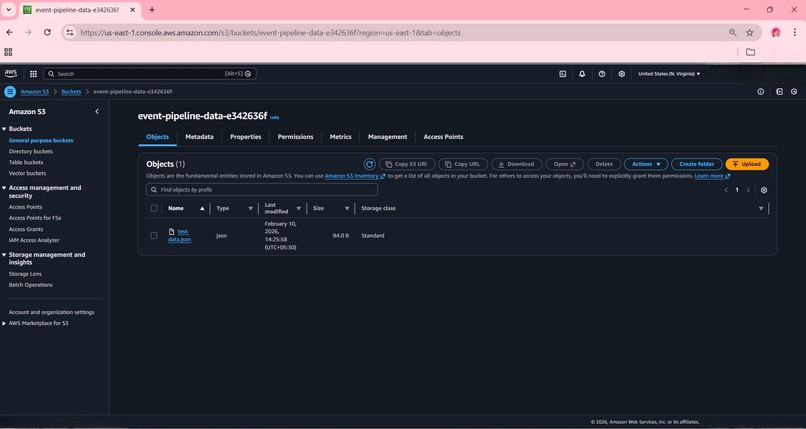Open the settings gear in AWS header
Viewport: 806px width, 429px height.
[621, 74]
